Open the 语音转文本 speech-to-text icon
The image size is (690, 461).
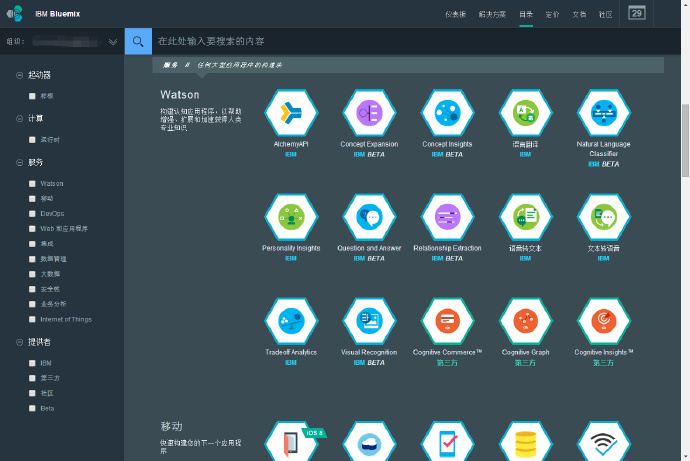(x=525, y=217)
